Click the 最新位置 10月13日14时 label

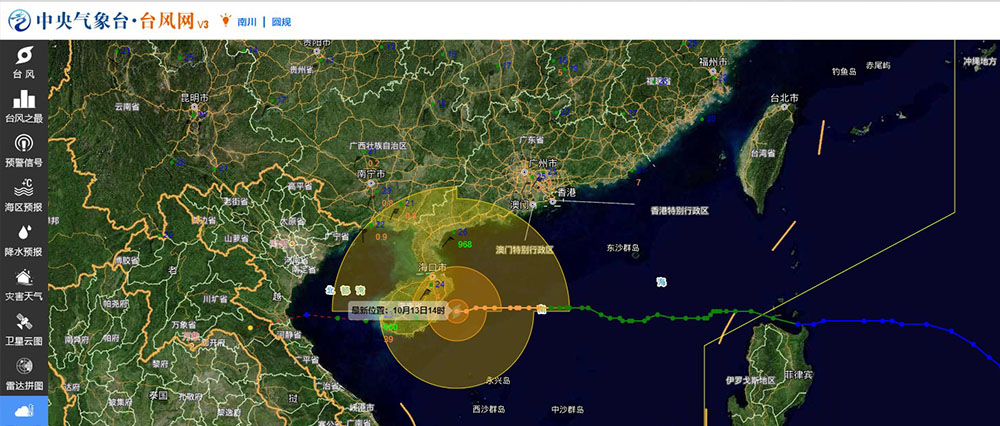click(397, 311)
